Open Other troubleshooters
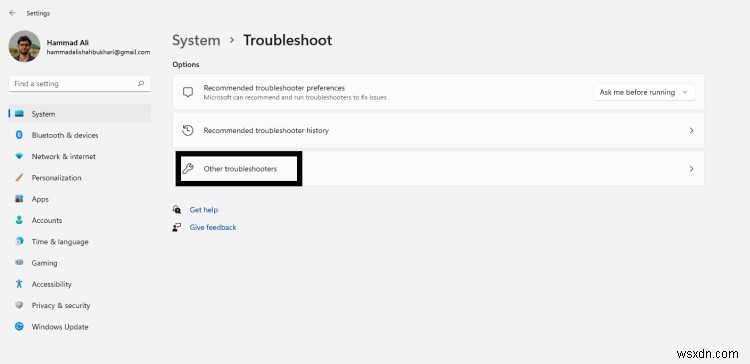Screen dimensions: 750x364 click(x=438, y=168)
